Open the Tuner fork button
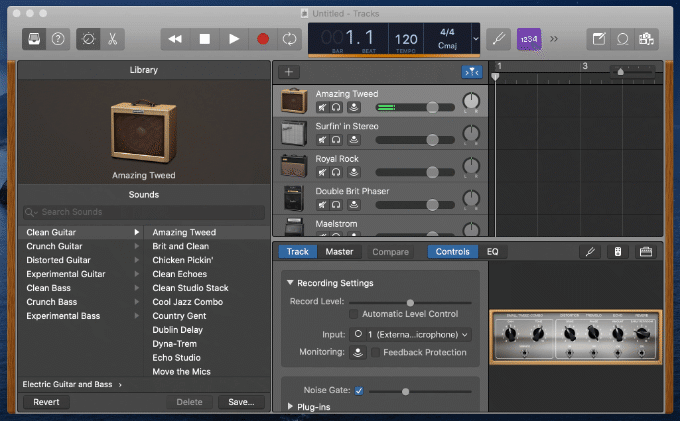 tap(499, 39)
